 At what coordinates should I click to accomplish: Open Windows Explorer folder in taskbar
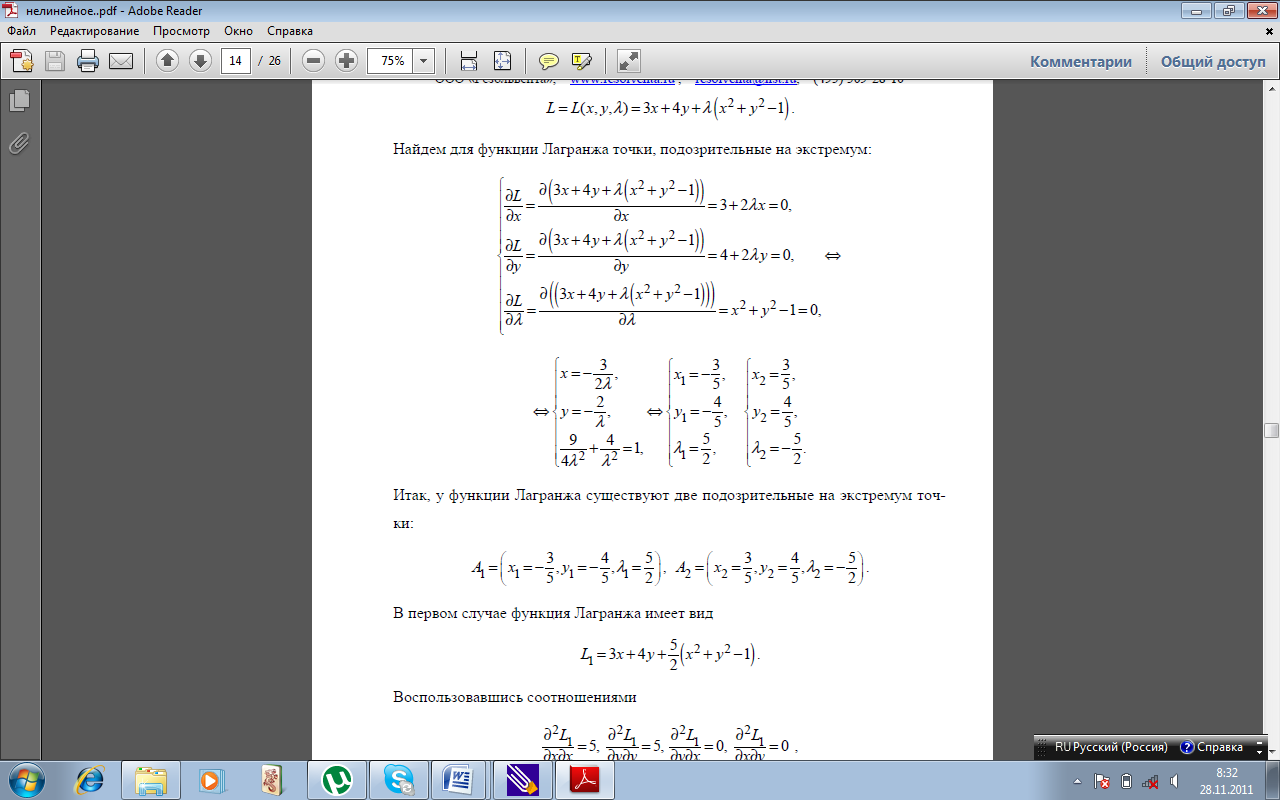pyautogui.click(x=151, y=779)
